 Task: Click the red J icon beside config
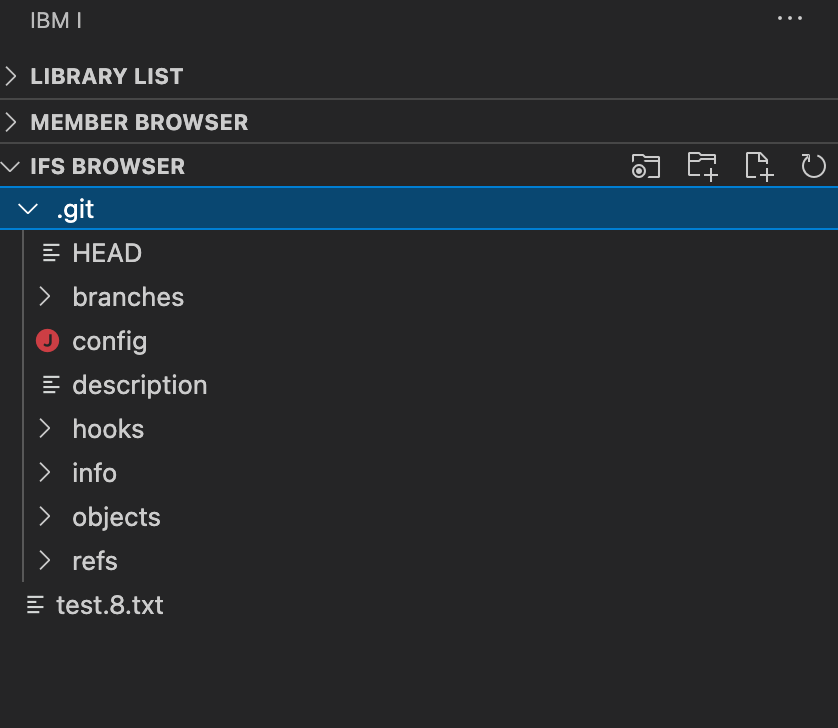coord(48,341)
